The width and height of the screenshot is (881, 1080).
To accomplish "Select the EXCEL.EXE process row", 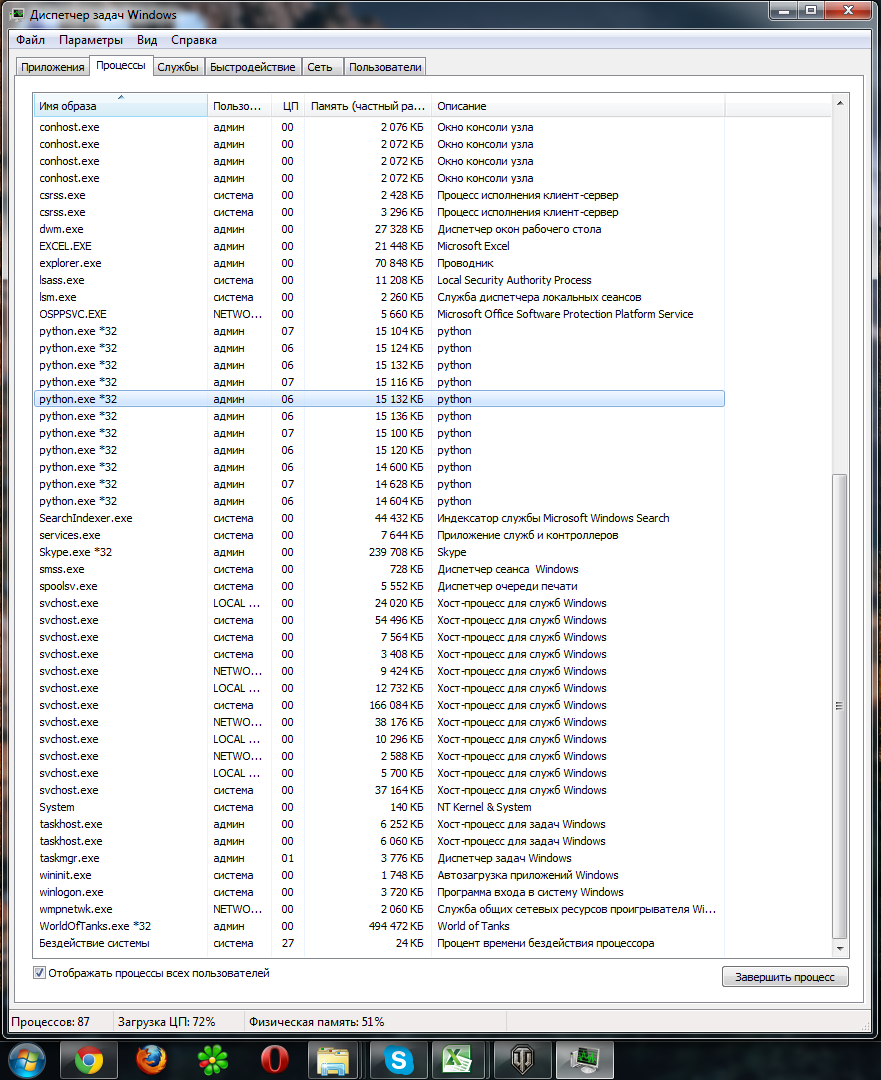I will coord(379,246).
